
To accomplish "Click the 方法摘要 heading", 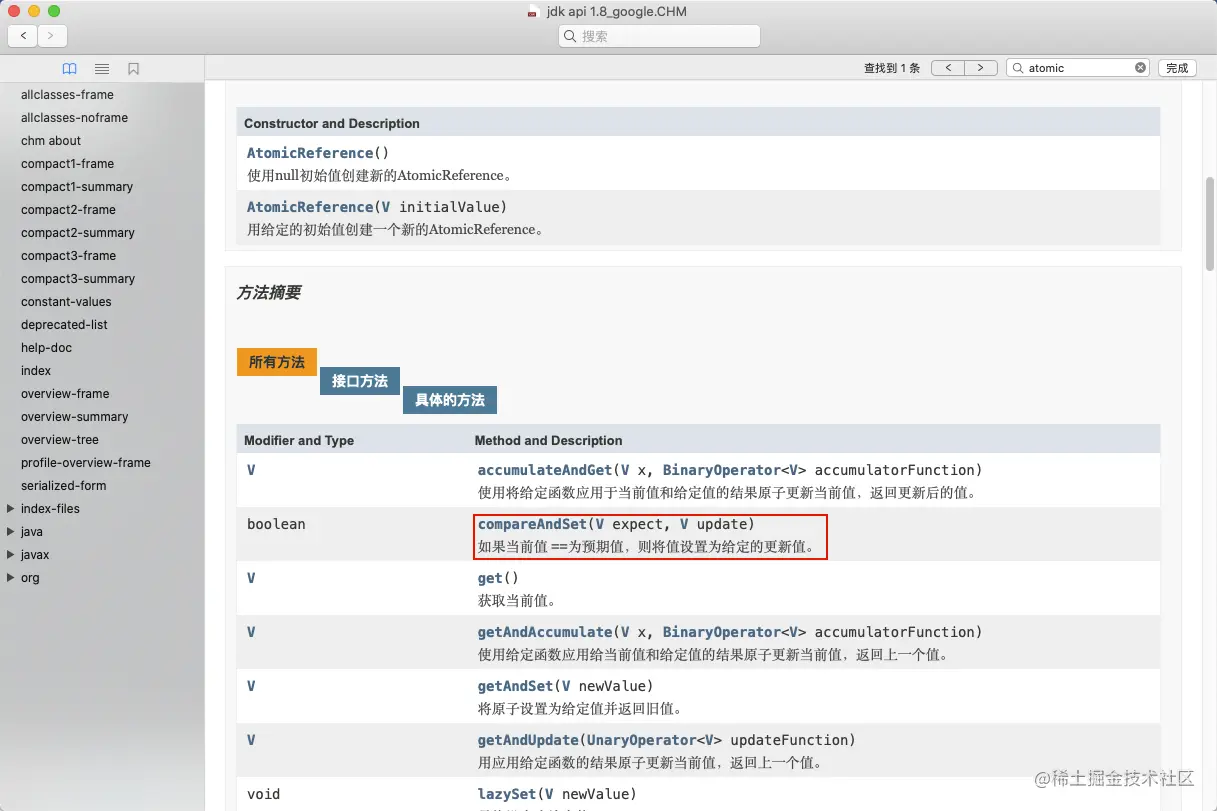I will pos(269,293).
